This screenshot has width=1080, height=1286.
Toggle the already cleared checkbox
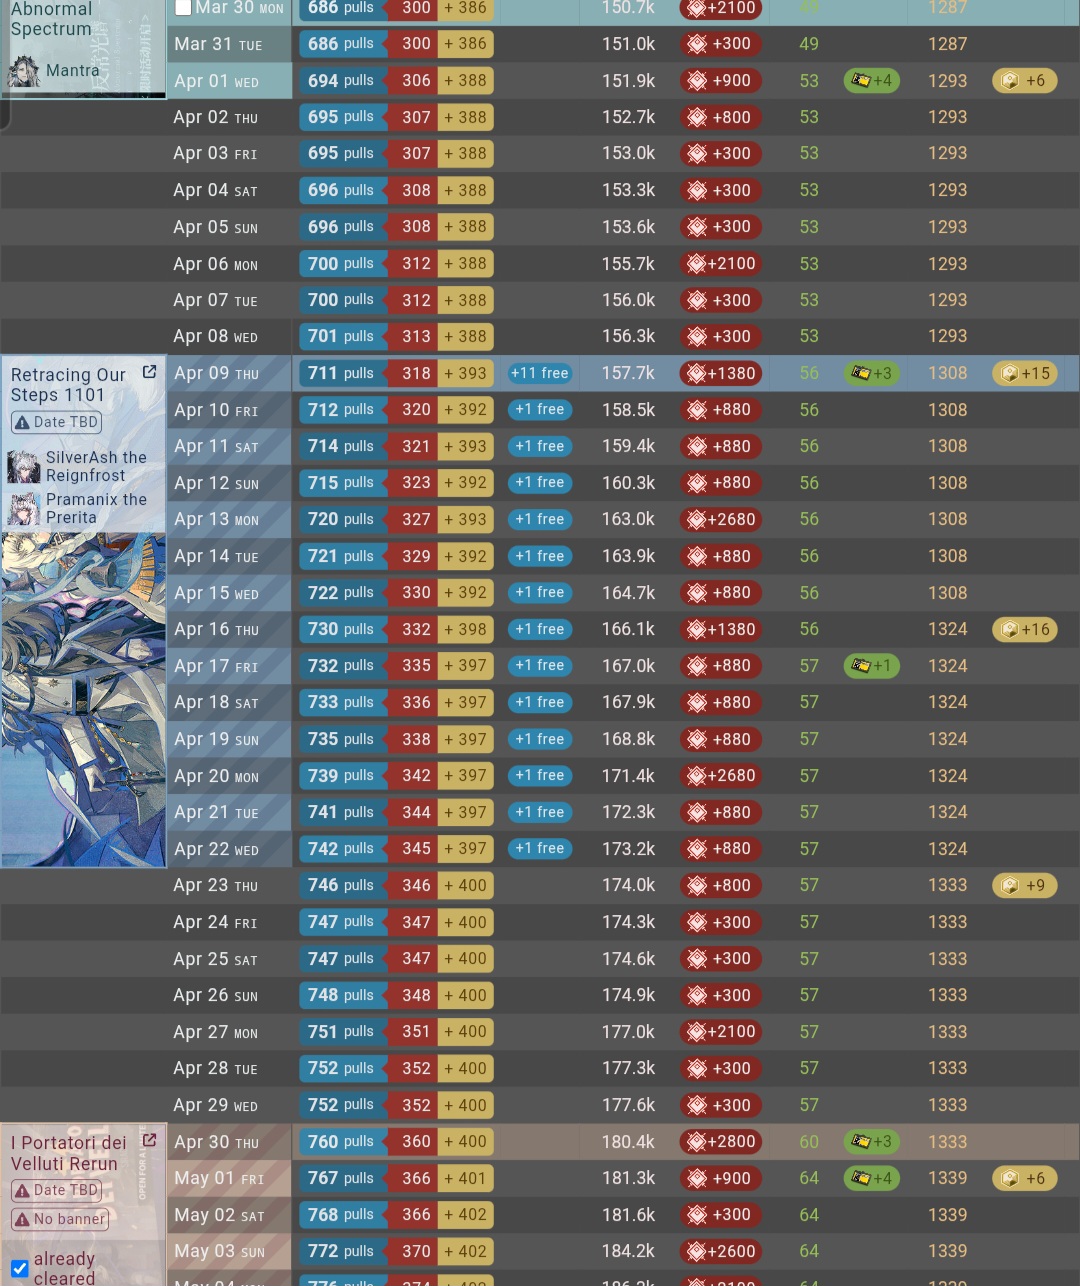[x=19, y=1268]
